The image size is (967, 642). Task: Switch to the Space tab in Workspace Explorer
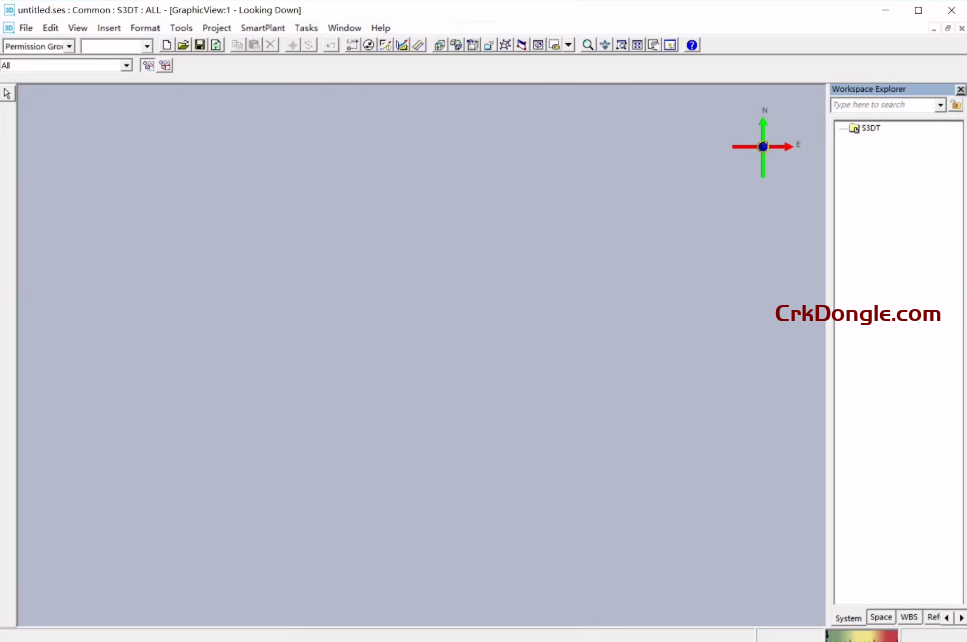[x=880, y=617]
